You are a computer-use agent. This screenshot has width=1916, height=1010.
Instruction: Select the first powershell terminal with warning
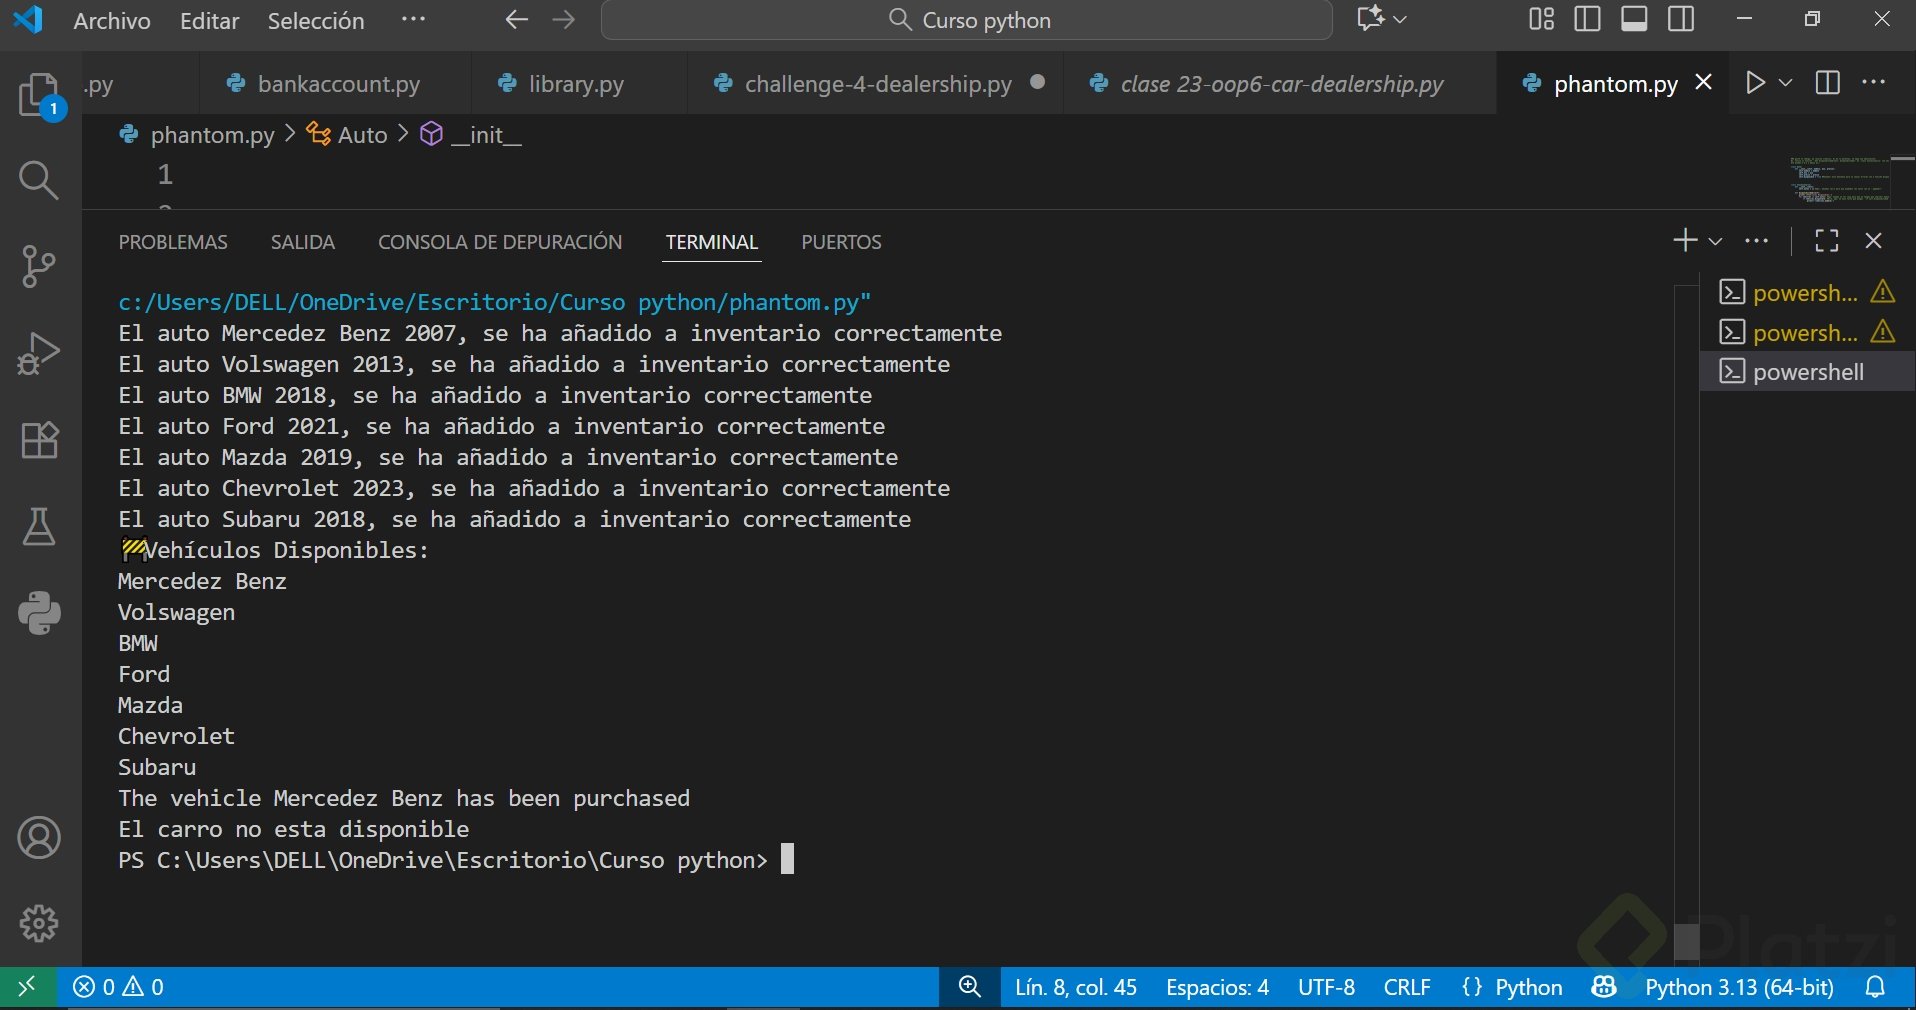click(1808, 293)
